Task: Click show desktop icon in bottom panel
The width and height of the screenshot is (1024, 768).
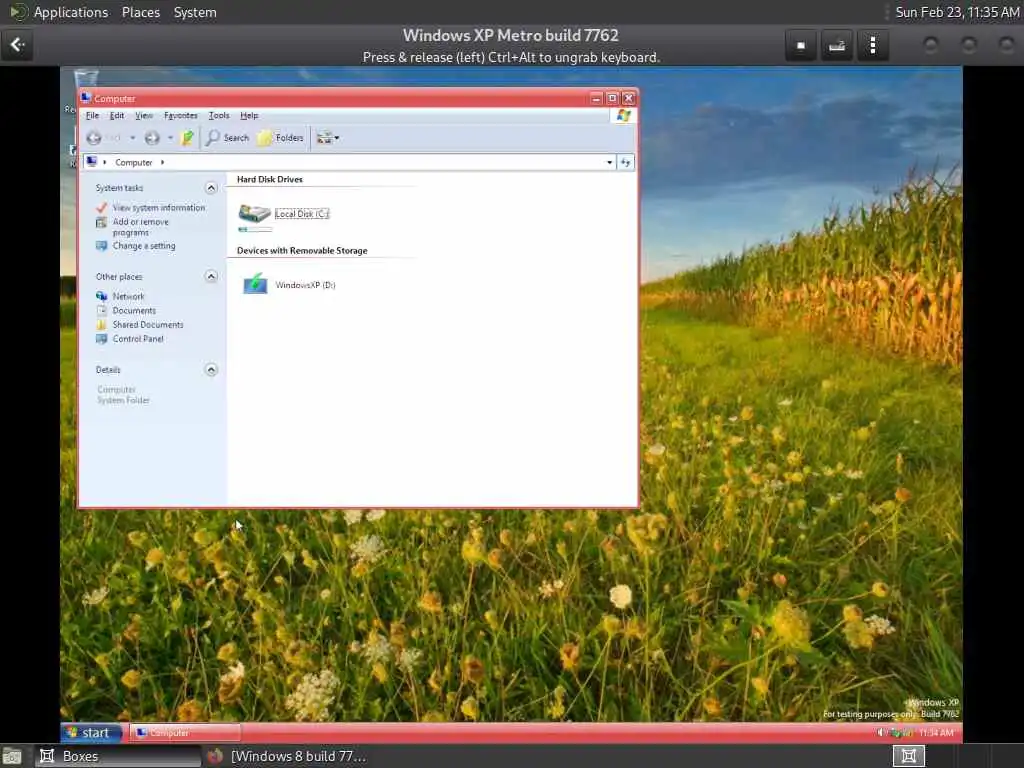Action: (x=12, y=757)
